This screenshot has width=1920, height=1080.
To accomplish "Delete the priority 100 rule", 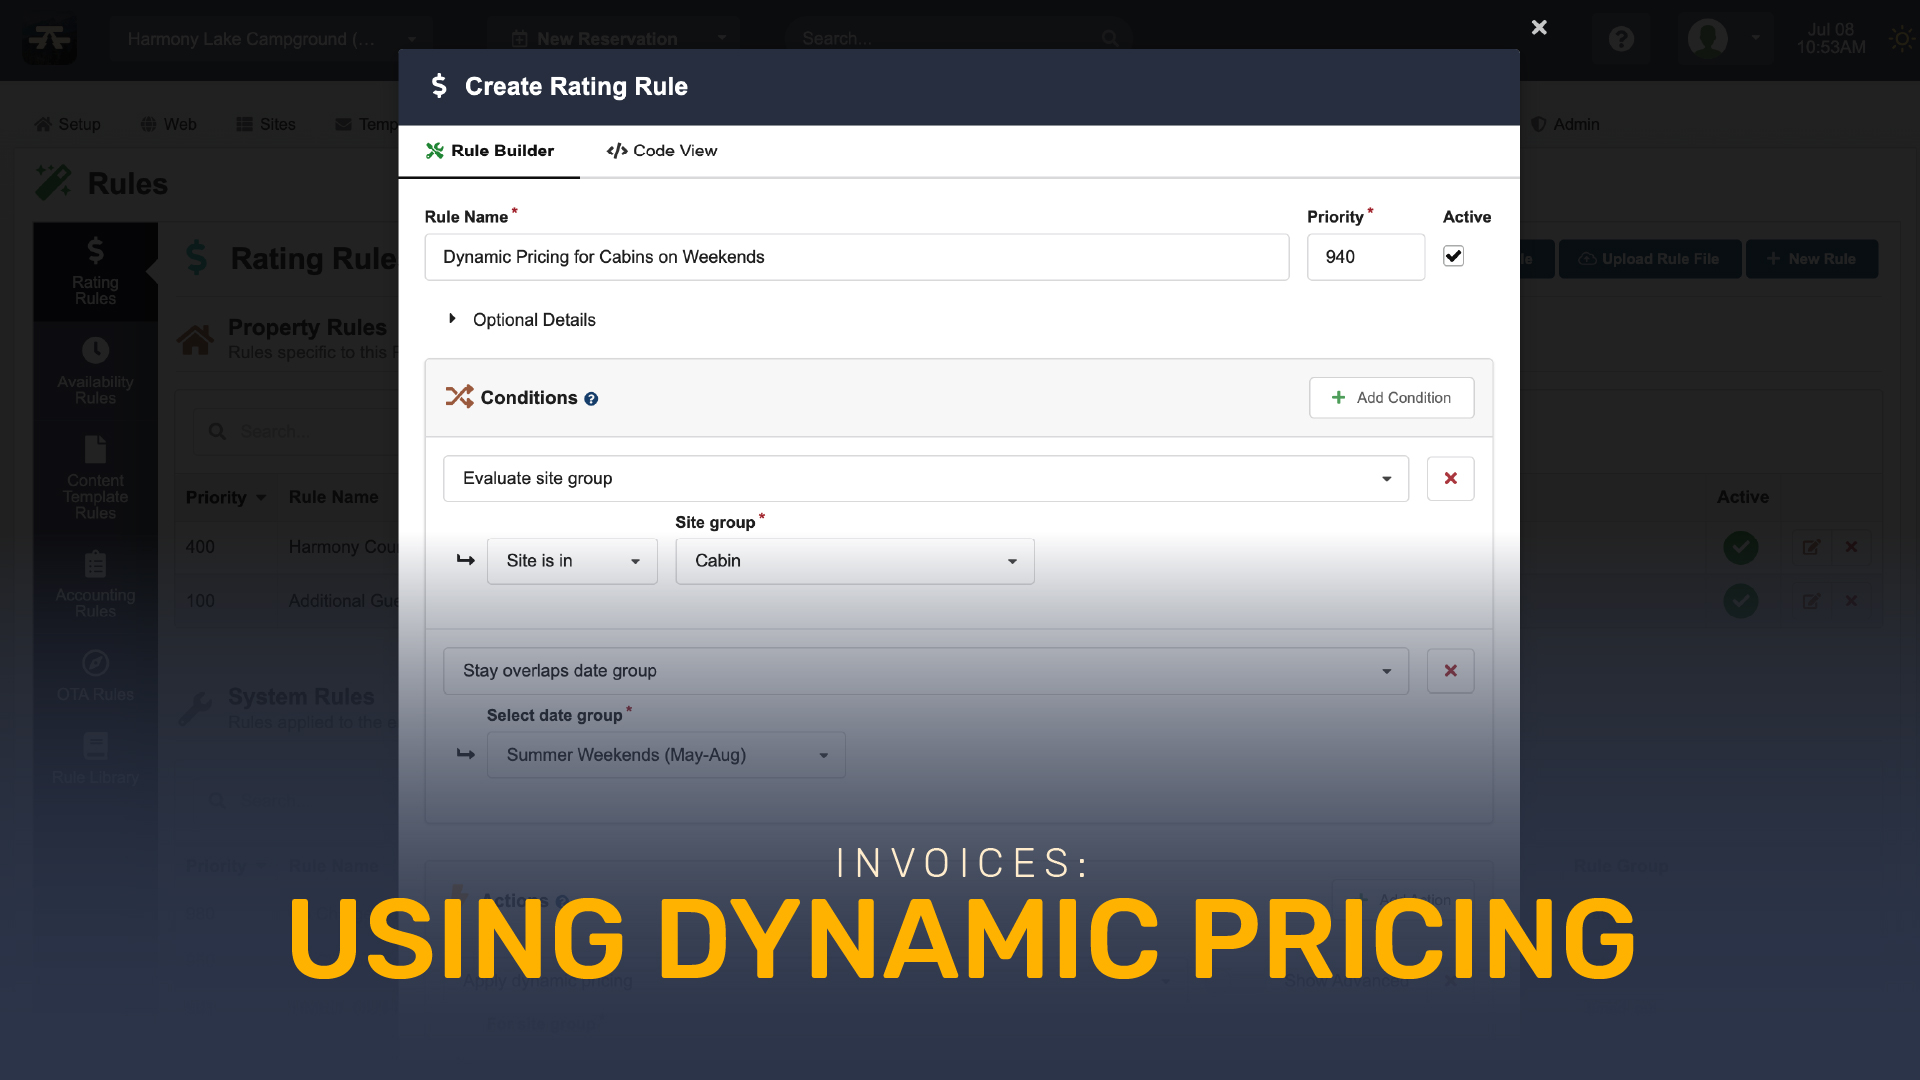I will (1851, 601).
